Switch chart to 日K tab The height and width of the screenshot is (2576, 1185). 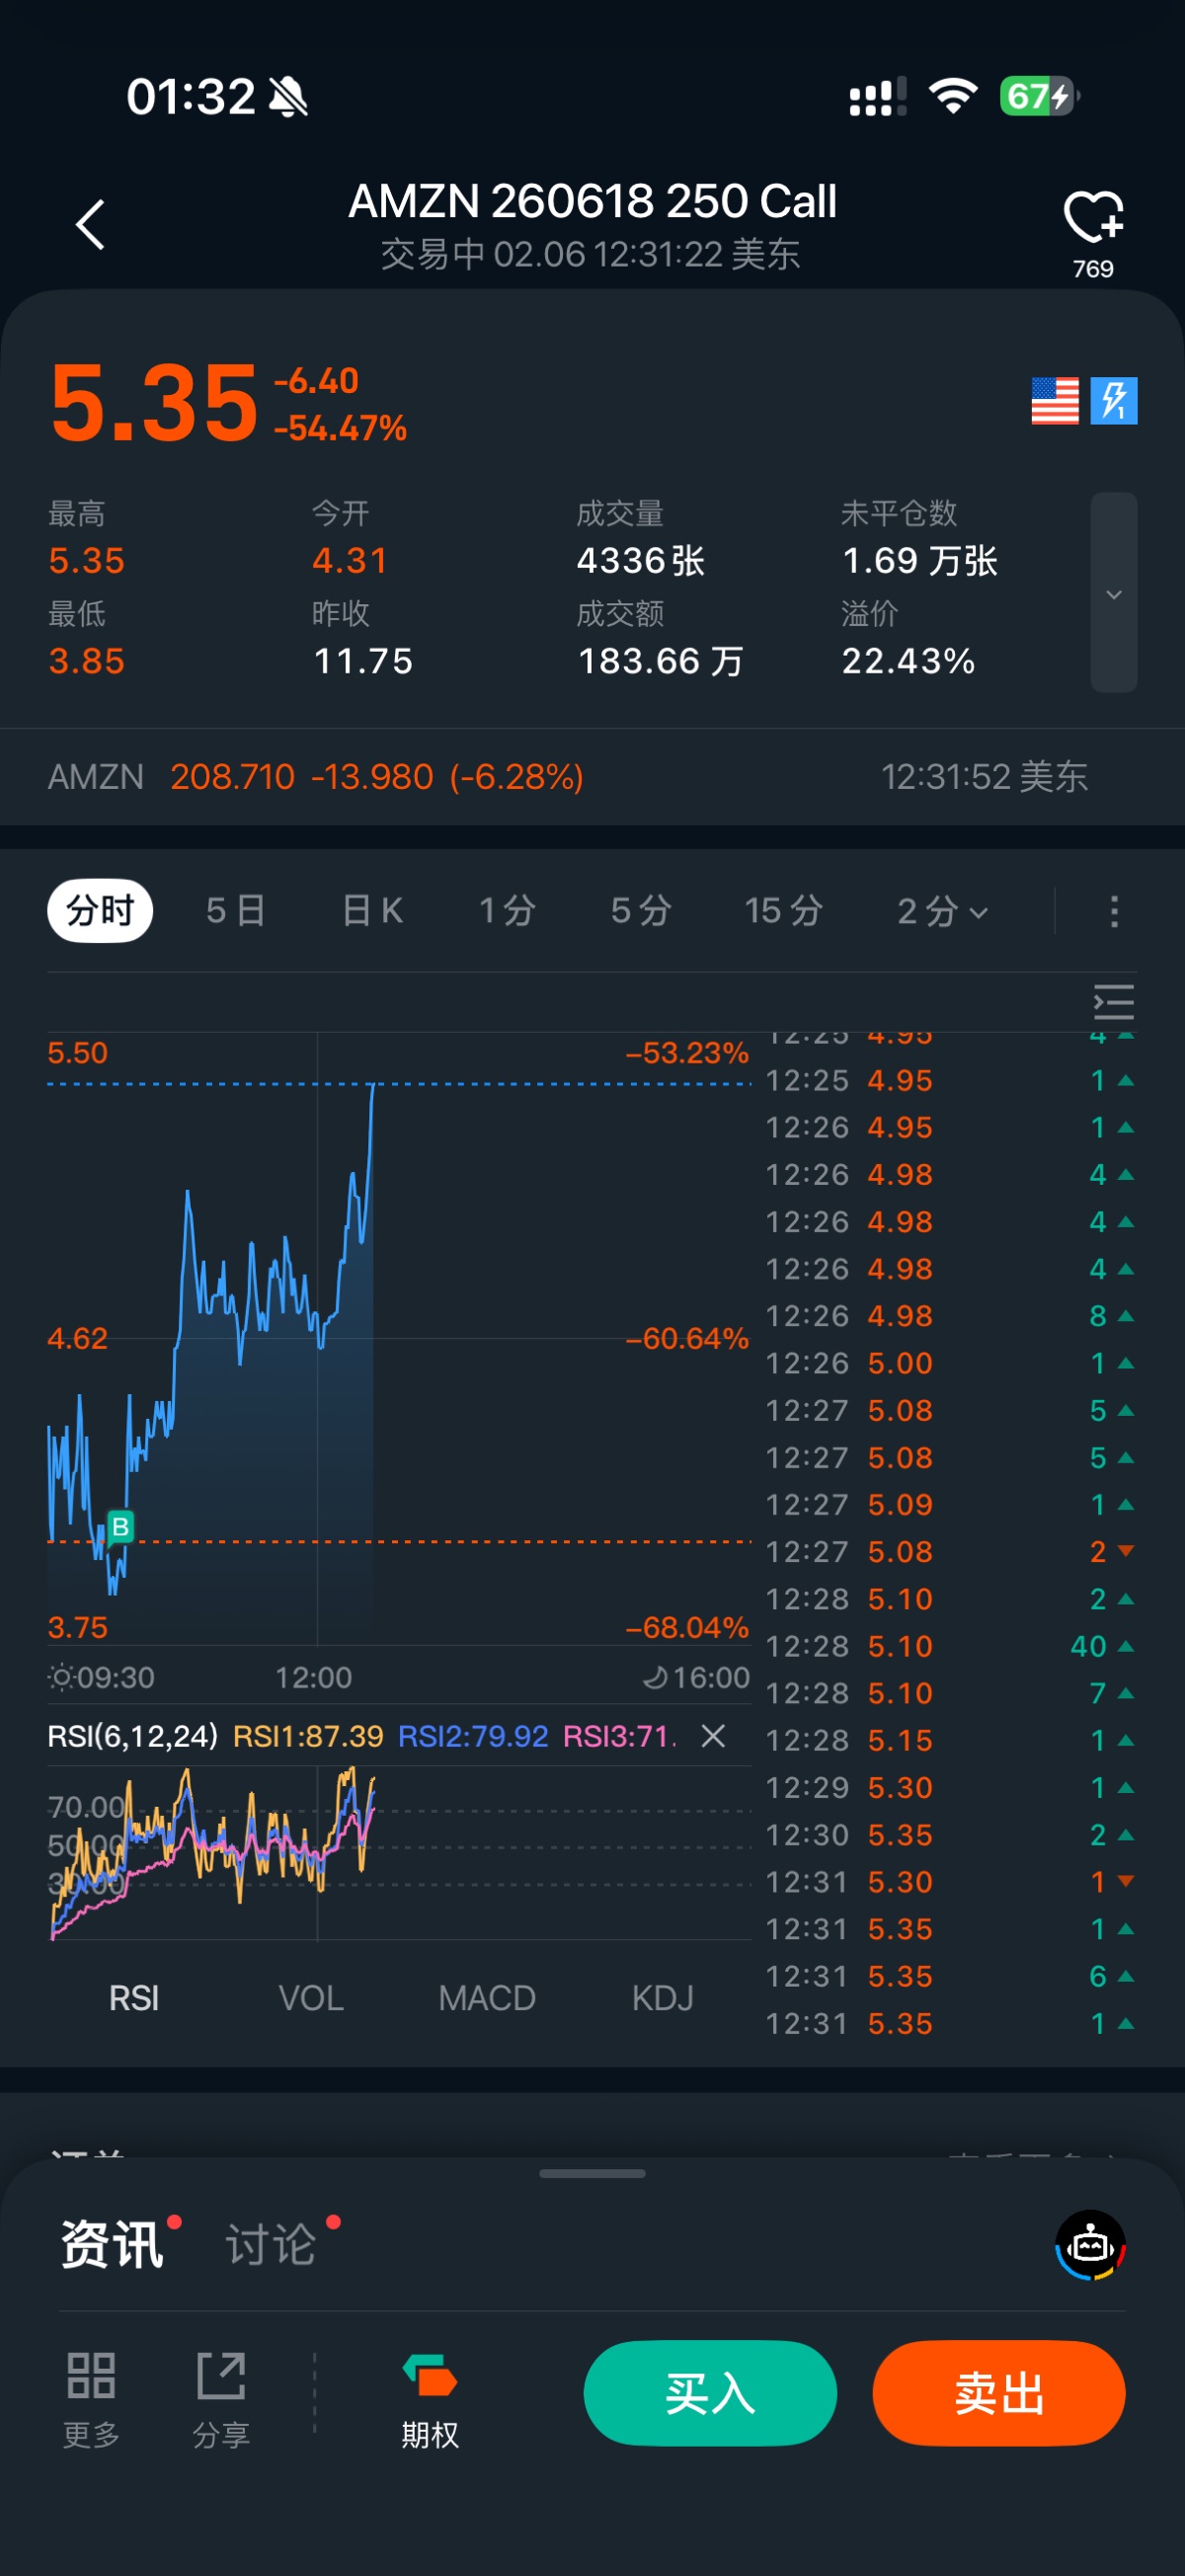372,911
